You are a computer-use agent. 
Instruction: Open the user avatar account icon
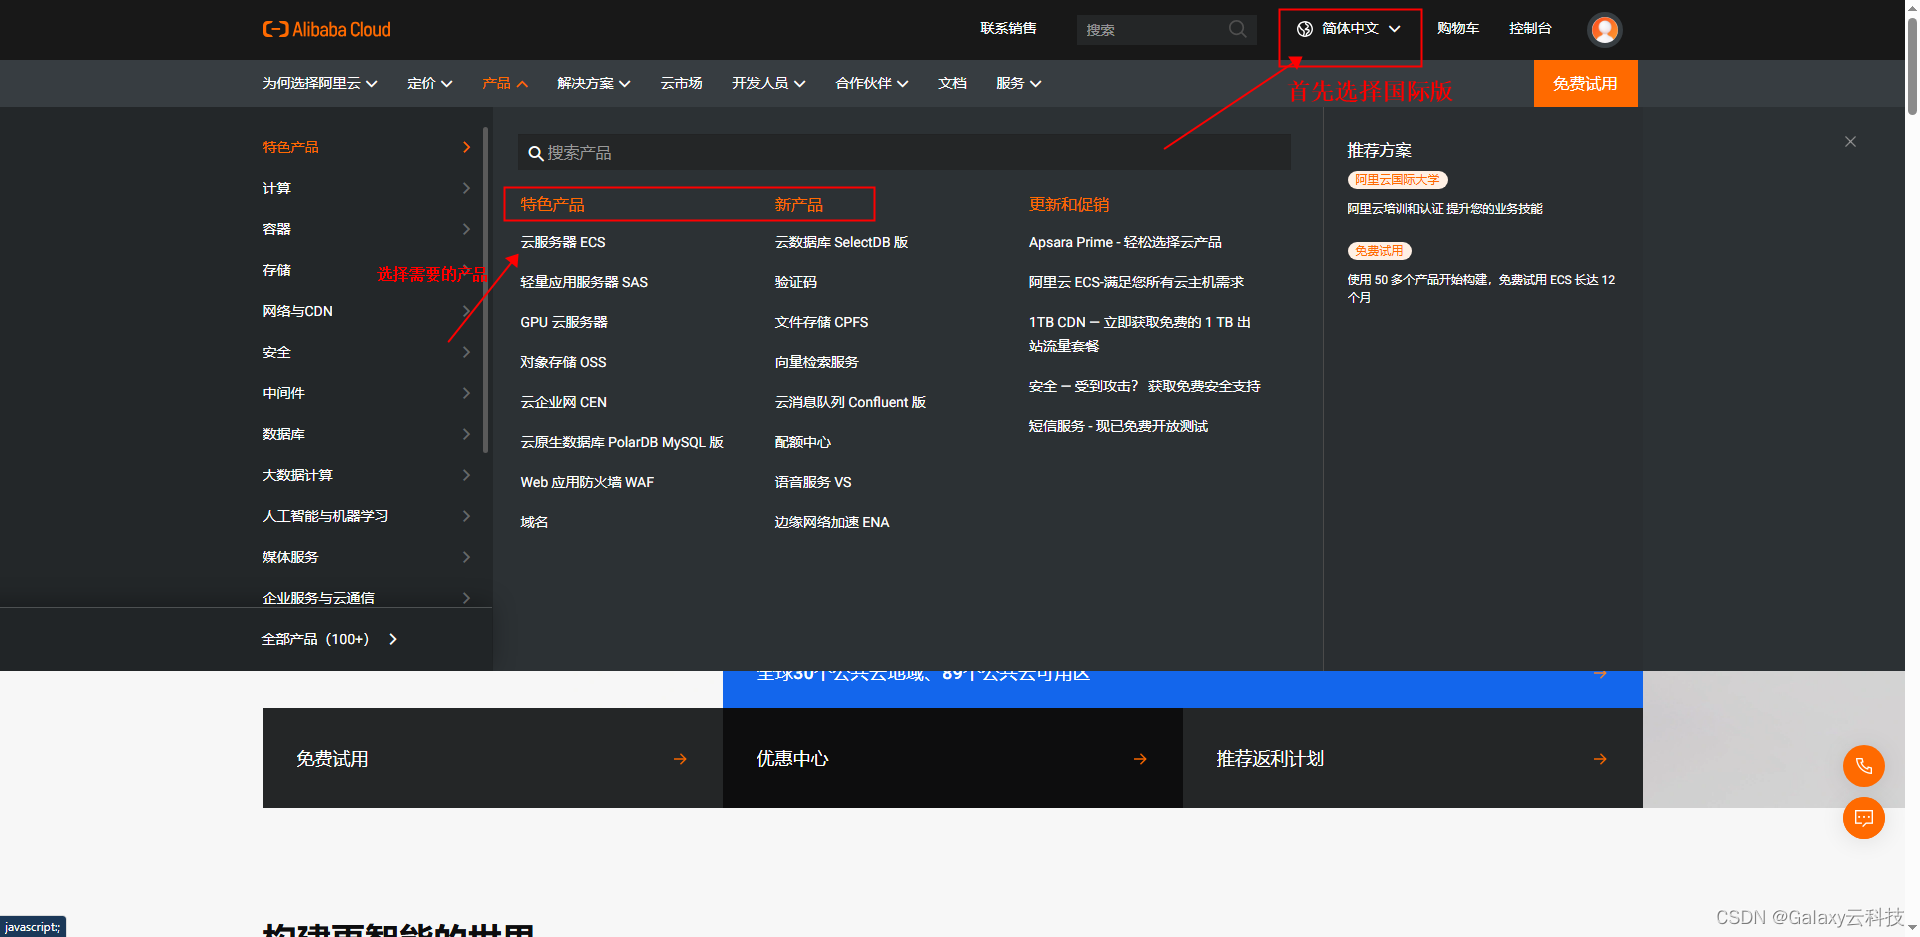tap(1604, 30)
